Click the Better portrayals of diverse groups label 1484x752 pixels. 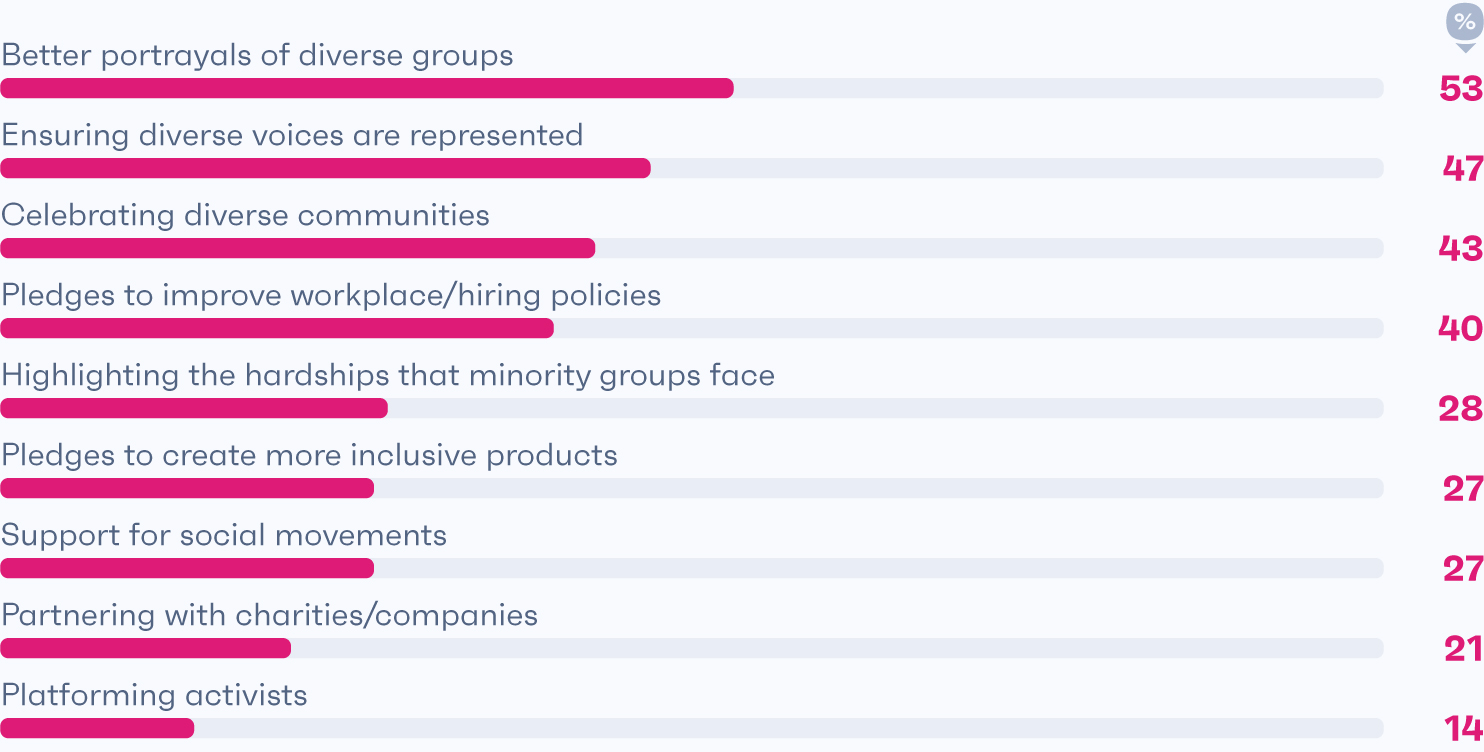pos(258,55)
